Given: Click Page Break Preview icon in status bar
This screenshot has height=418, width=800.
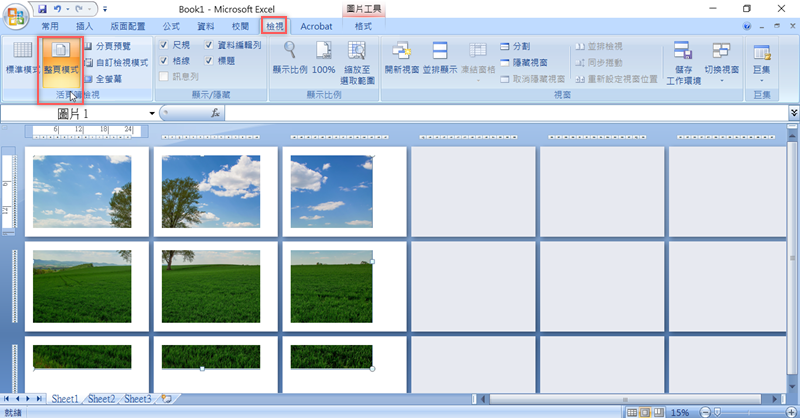Looking at the screenshot, I should point(659,412).
